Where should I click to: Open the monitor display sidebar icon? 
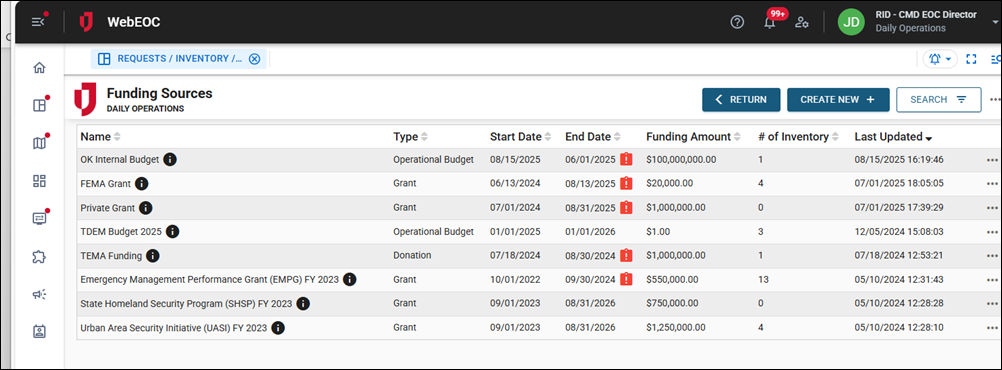tap(40, 218)
